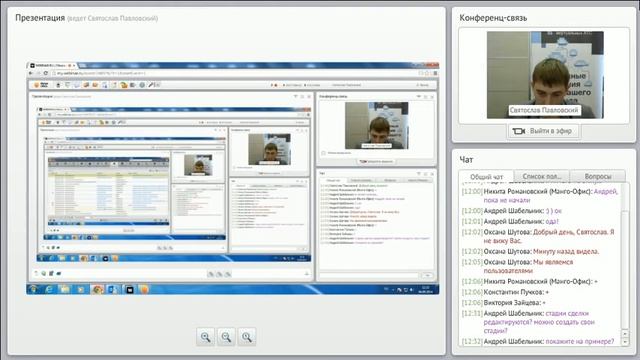This screenshot has height=360, width=640.
Task: Click browser reload icon in shared screen
Action: click(46, 73)
